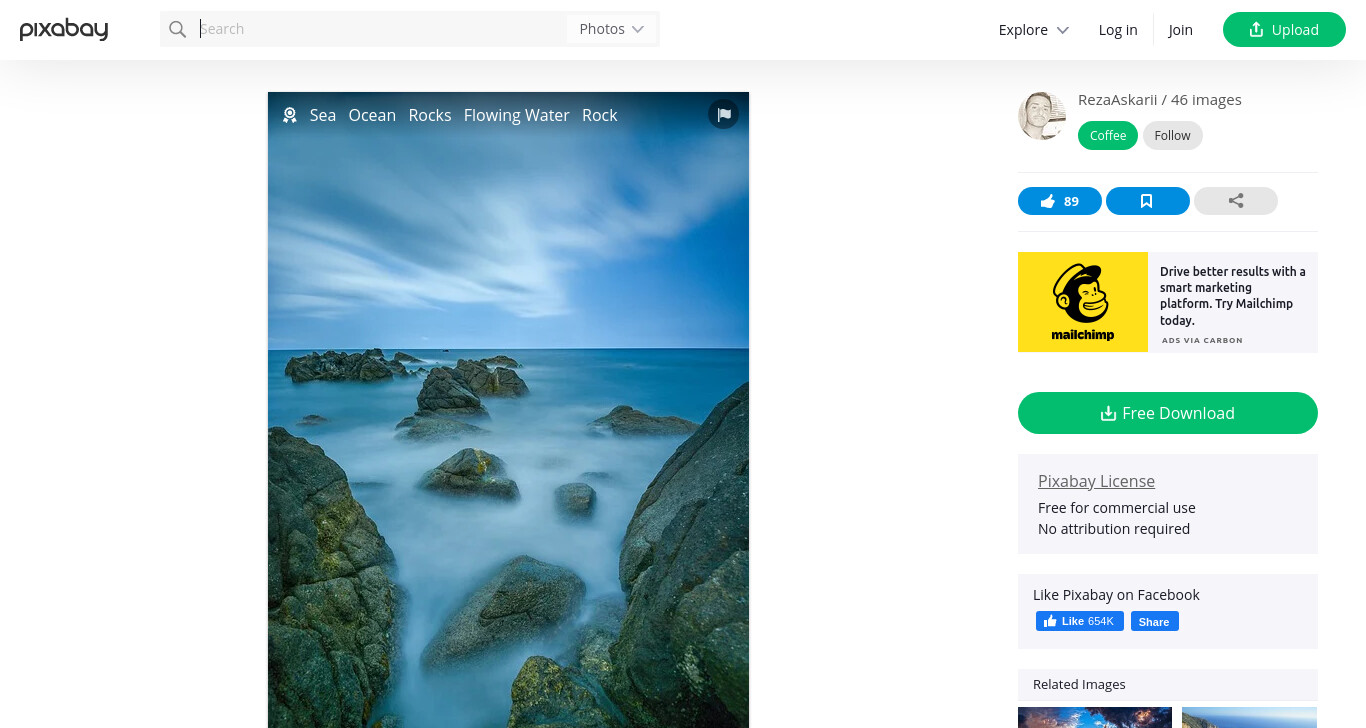Open the Ocean tag
The width and height of the screenshot is (1366, 728).
click(x=372, y=115)
